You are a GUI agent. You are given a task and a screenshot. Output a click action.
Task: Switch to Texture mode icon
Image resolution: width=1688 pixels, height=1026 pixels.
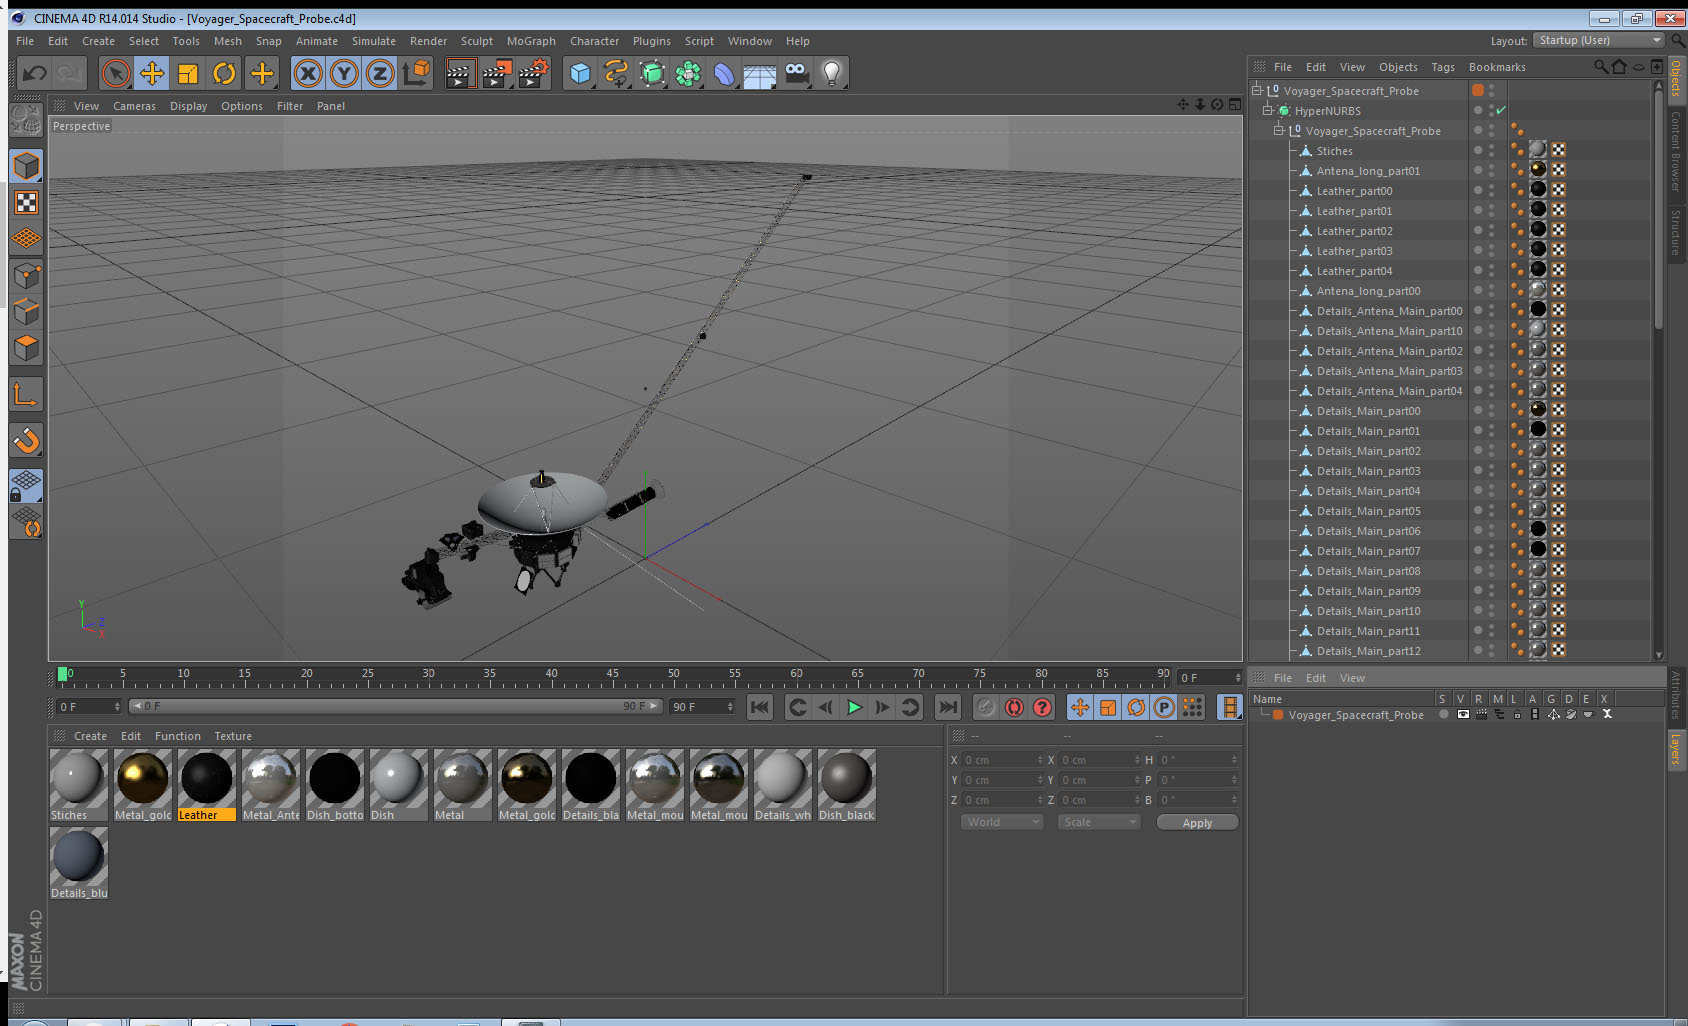[x=26, y=203]
